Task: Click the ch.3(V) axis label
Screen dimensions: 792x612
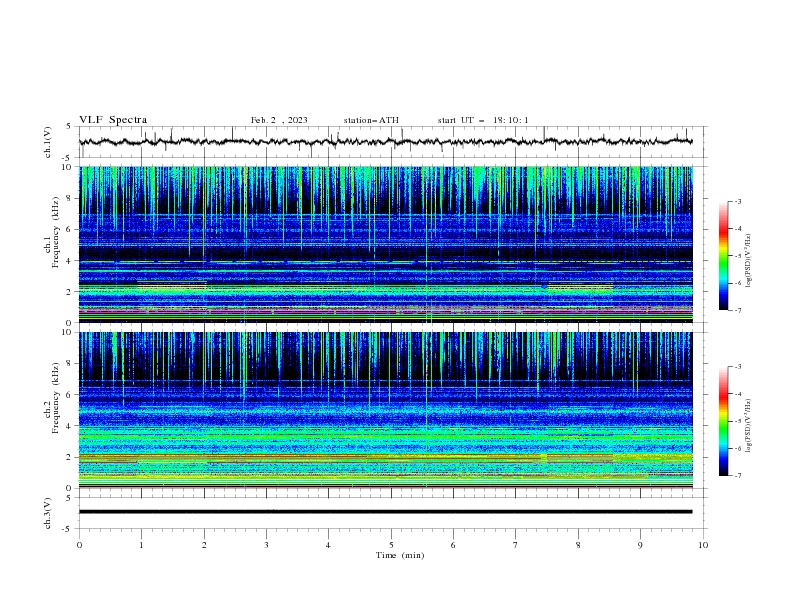Action: [x=48, y=513]
